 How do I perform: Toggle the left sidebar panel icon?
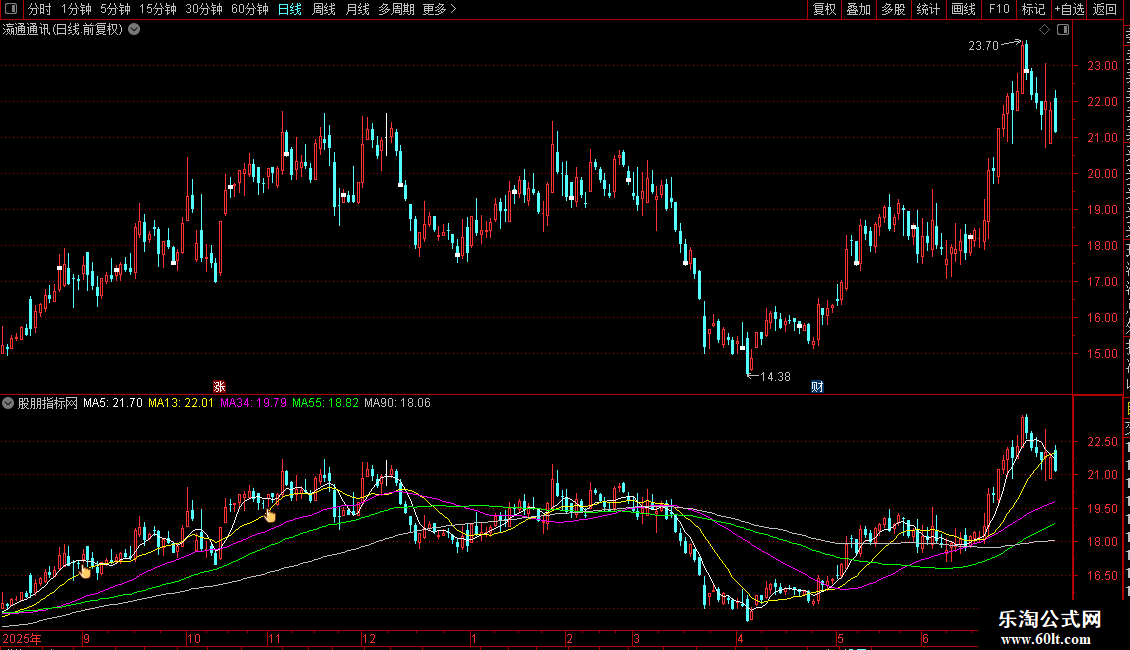(x=11, y=9)
